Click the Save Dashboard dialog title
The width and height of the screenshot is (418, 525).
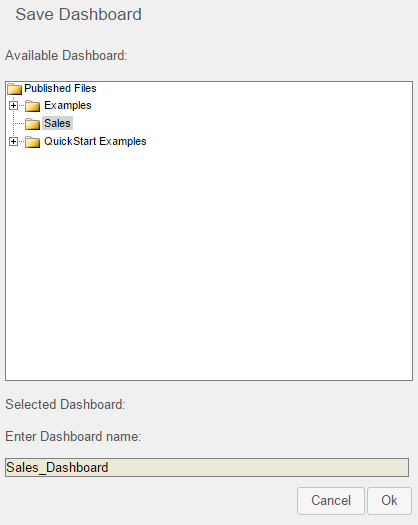[78, 14]
